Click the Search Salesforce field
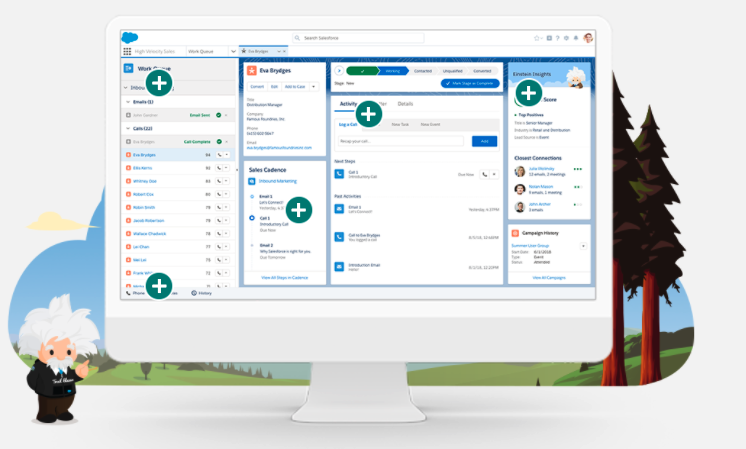Screen dimensions: 746x449 358,38
